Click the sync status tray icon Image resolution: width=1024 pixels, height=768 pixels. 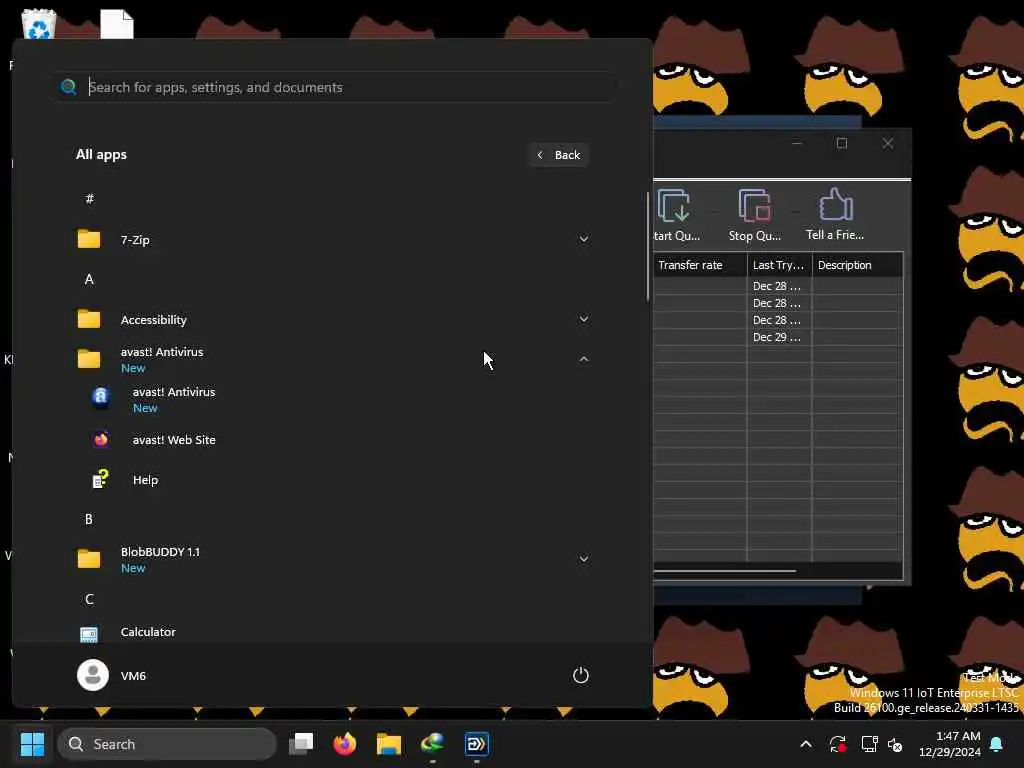(x=838, y=744)
